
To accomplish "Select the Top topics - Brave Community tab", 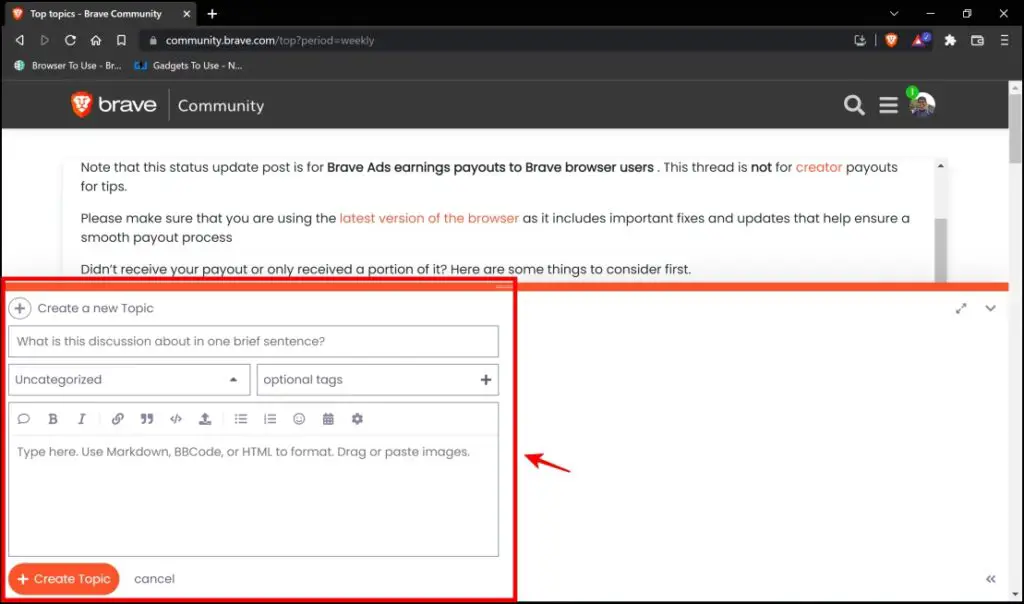I will [101, 14].
